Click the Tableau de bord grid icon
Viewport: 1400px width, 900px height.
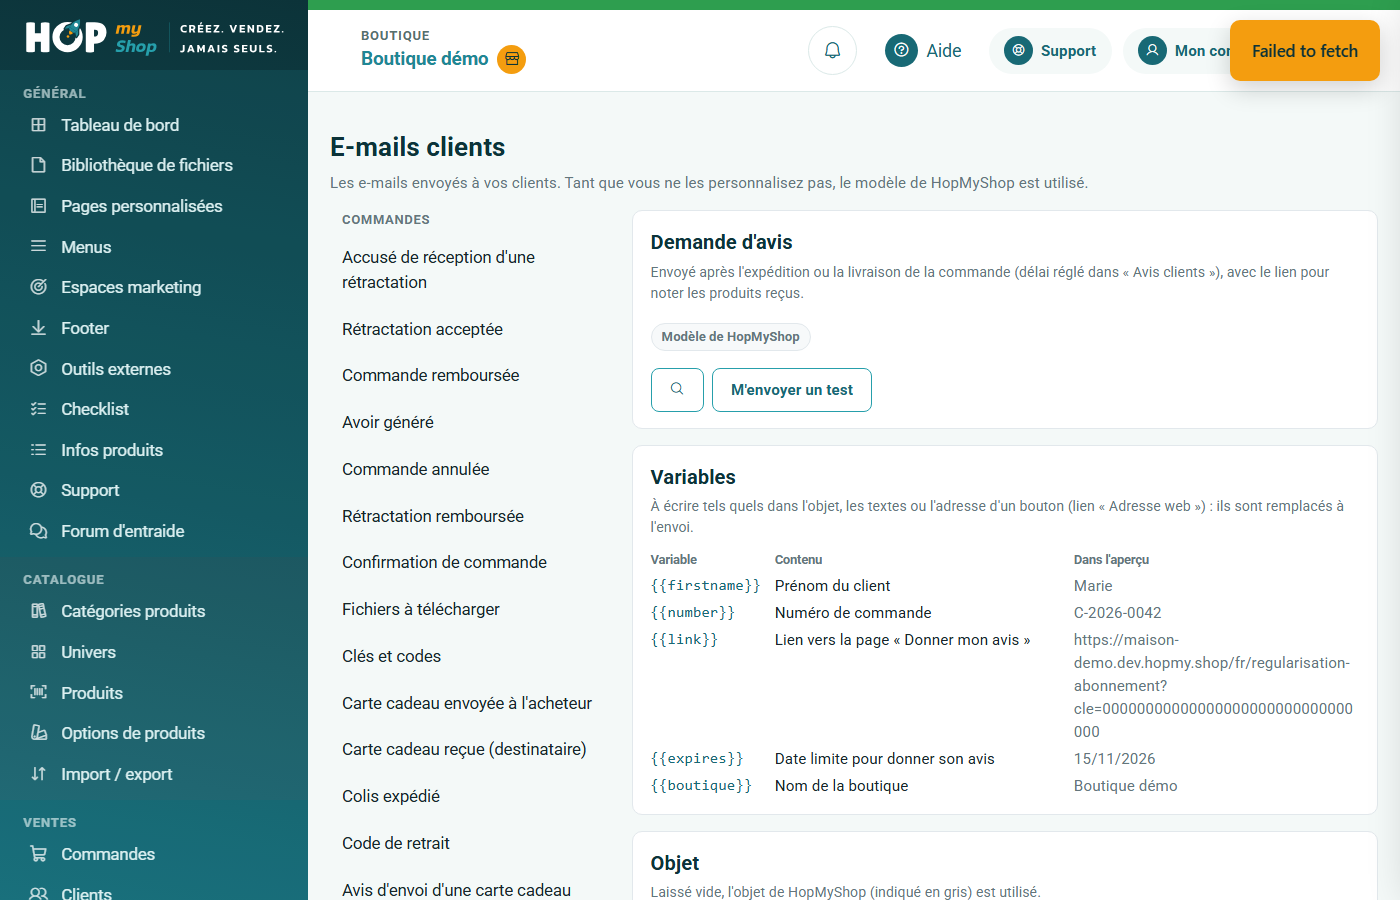coord(38,125)
